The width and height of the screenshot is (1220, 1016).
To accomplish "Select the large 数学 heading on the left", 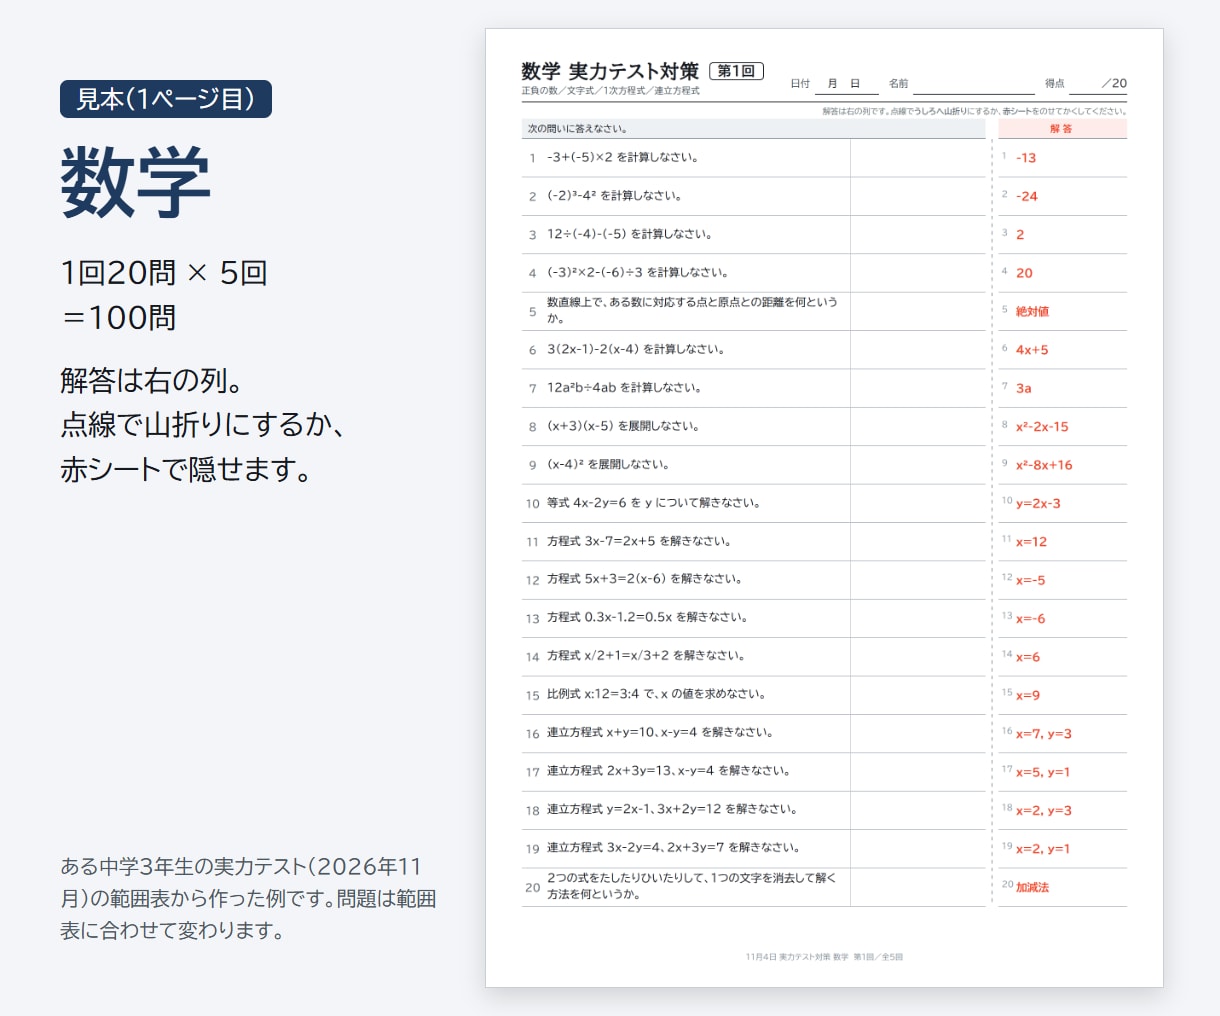I will [136, 182].
